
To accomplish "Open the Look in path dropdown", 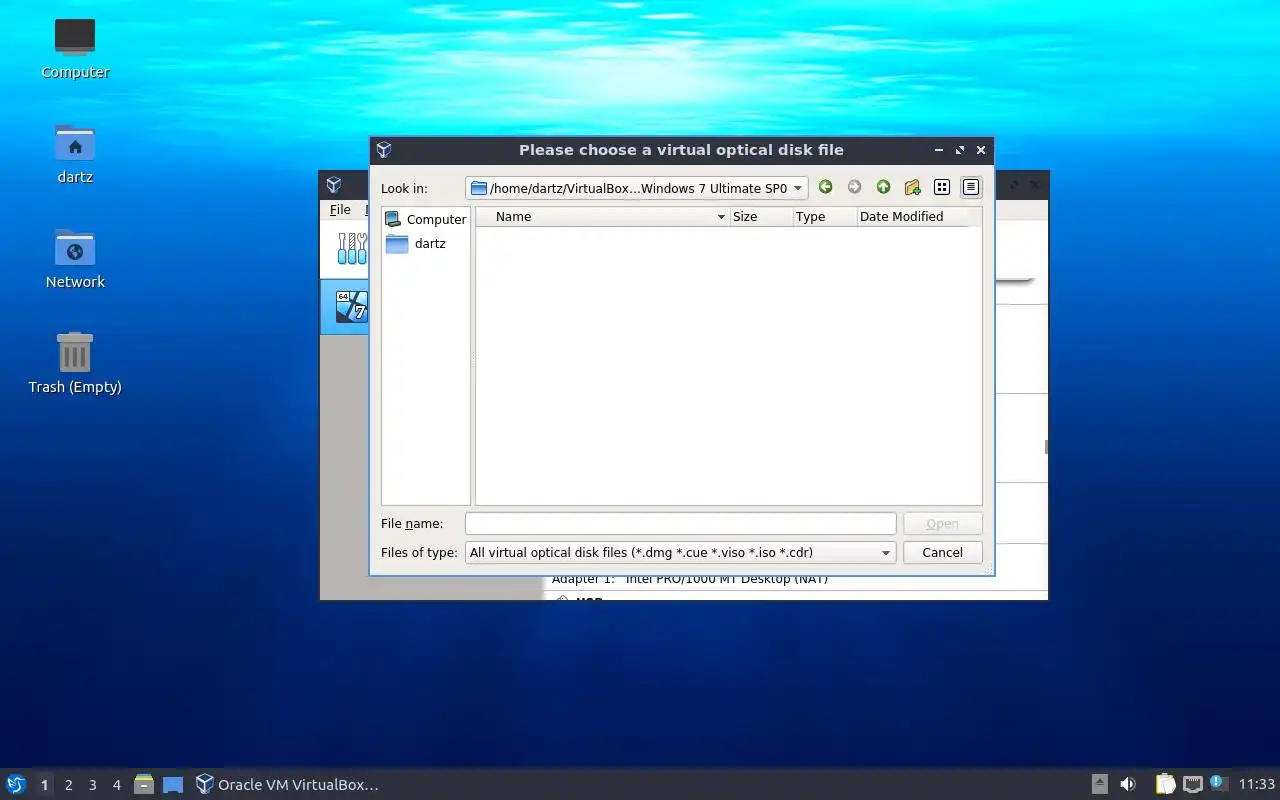I will tap(636, 188).
